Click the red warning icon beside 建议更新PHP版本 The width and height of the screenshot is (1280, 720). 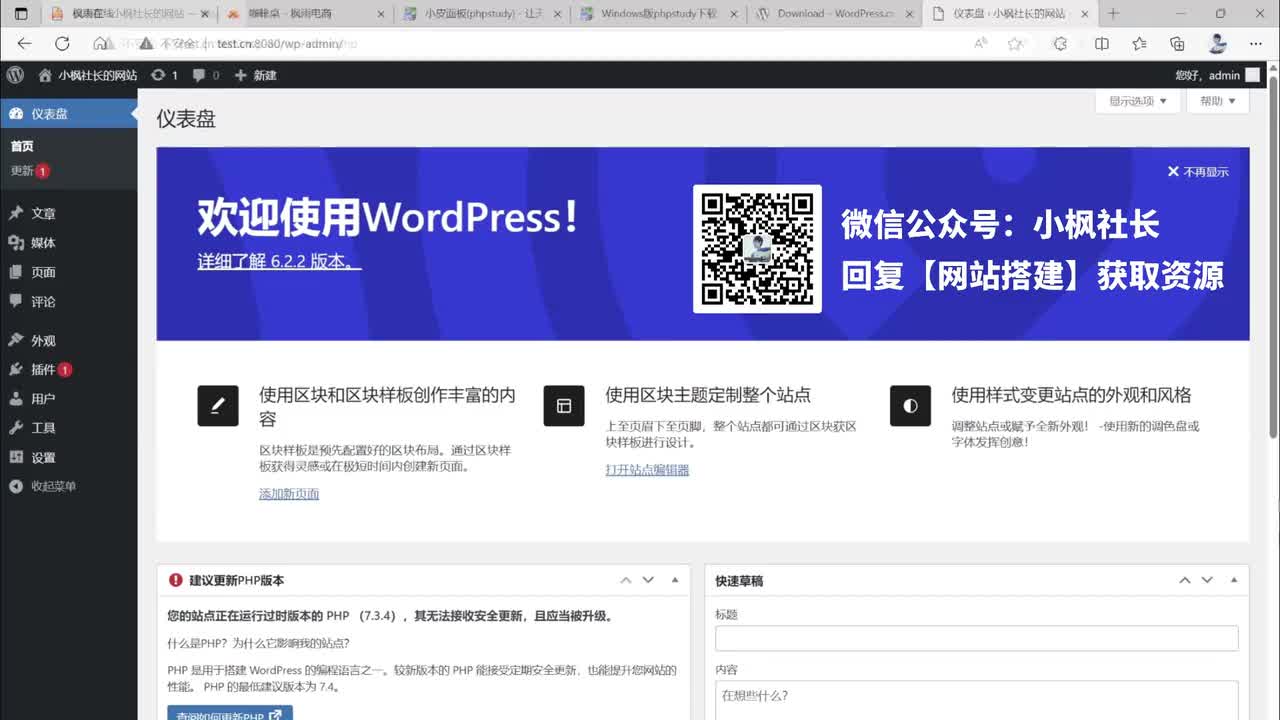pos(176,580)
